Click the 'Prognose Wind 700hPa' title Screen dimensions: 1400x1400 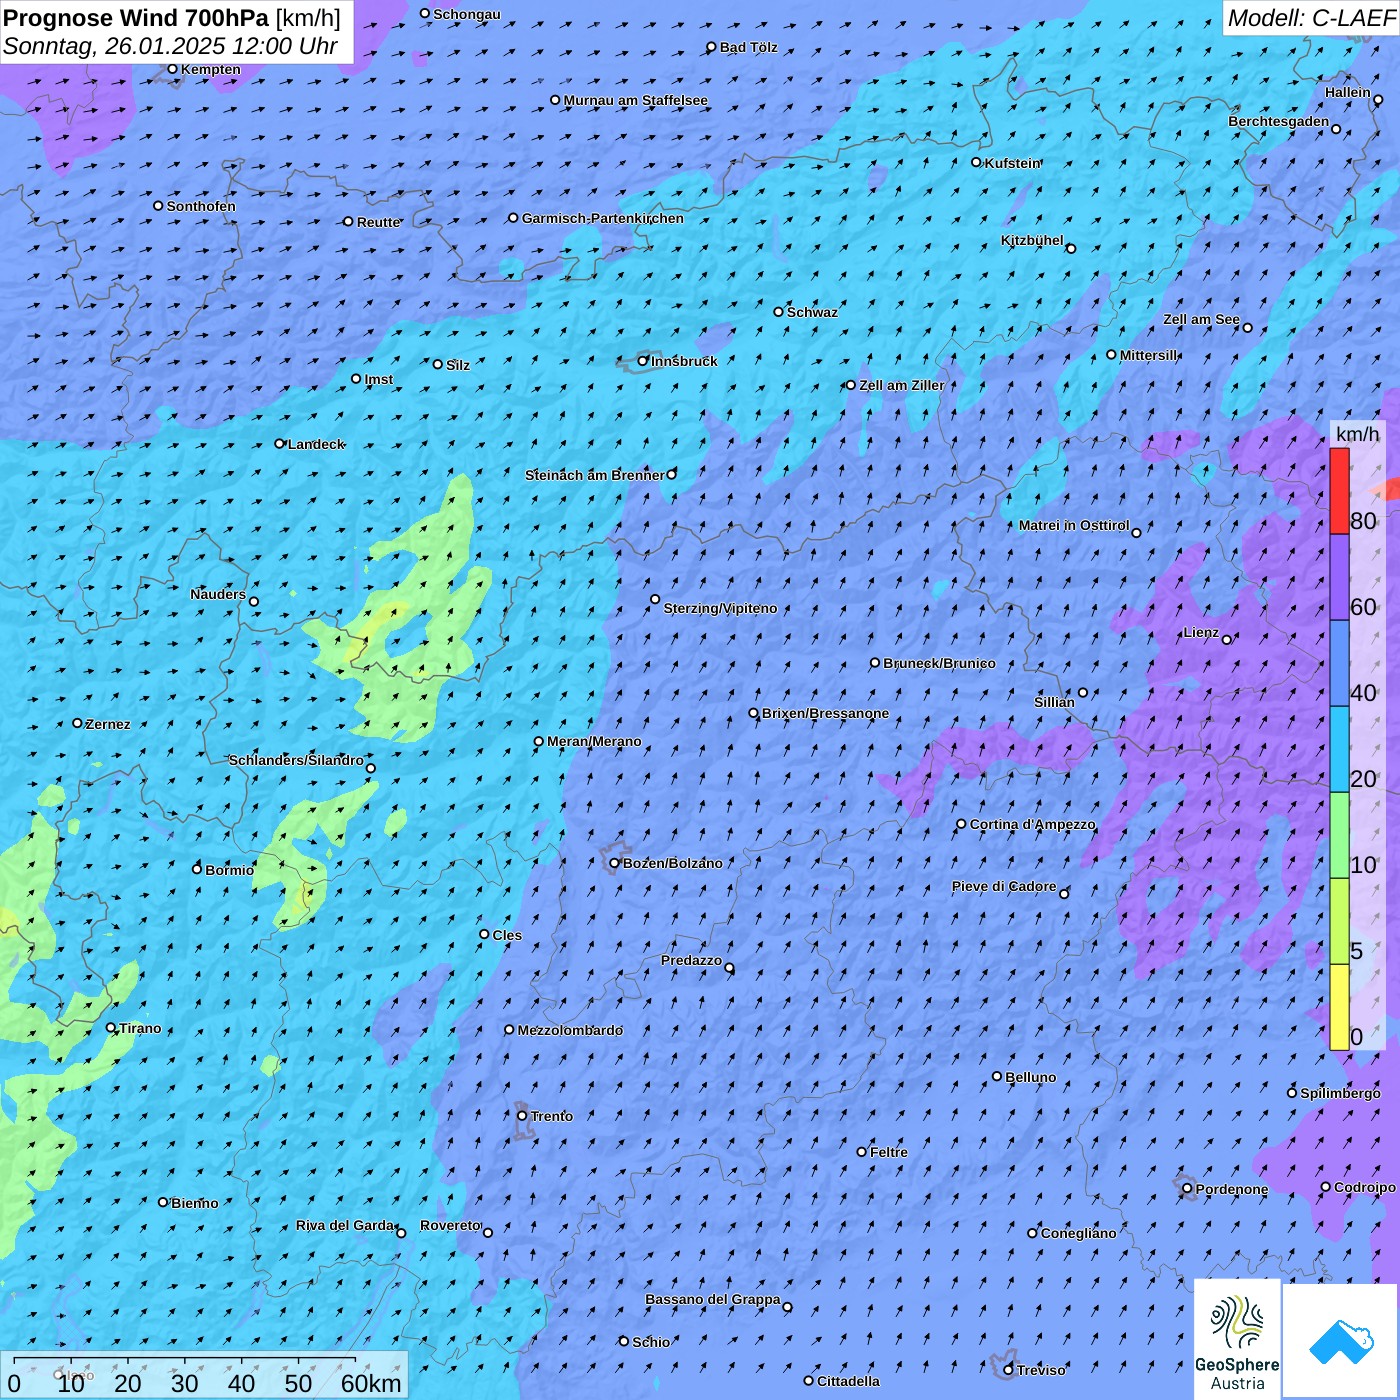pos(137,18)
